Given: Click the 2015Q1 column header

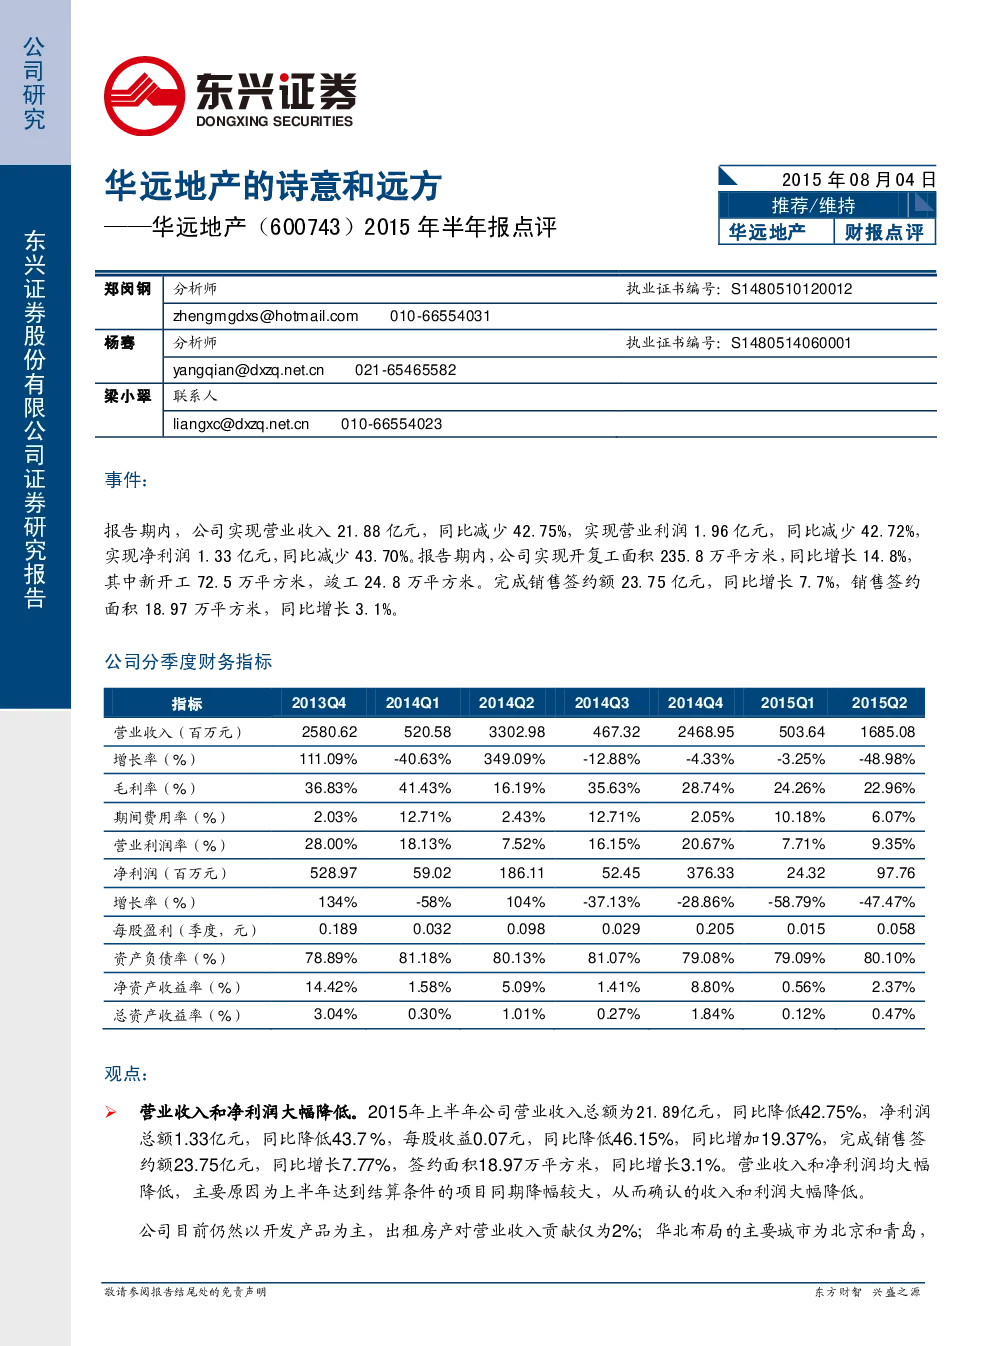Looking at the screenshot, I should point(787,703).
